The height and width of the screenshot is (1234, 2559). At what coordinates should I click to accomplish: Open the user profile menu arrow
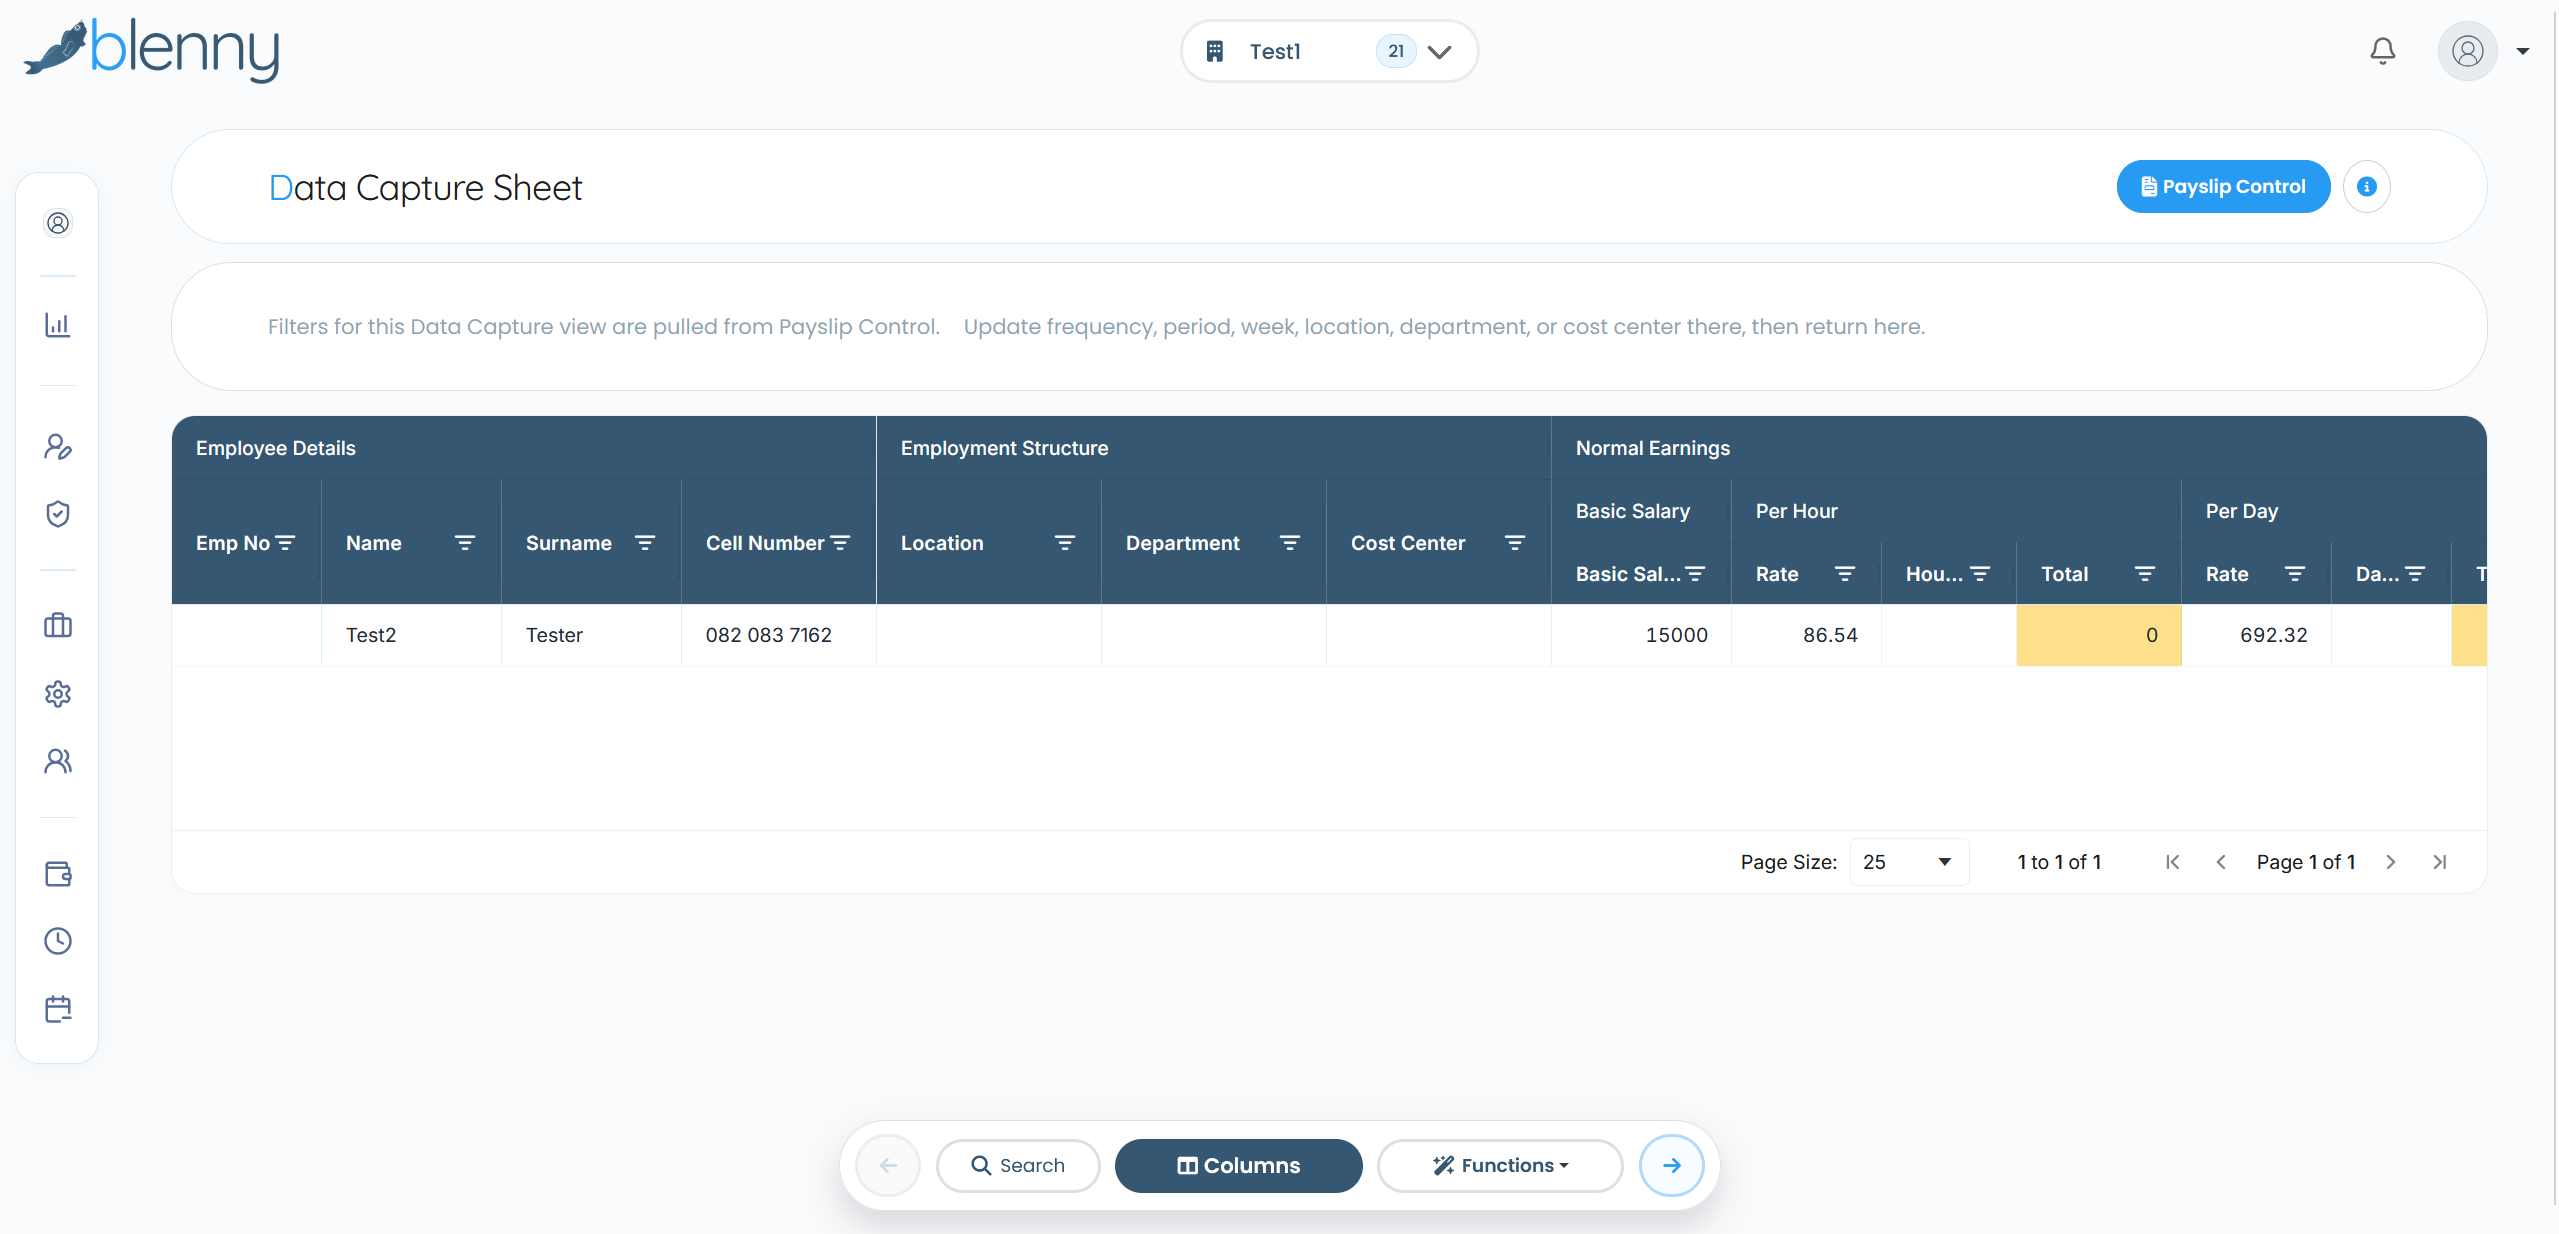click(2523, 51)
